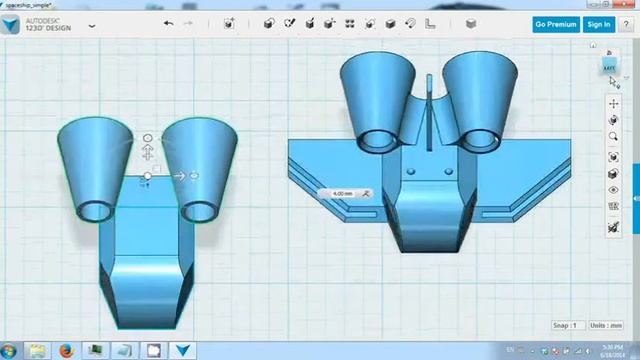Open the Units: mm setting
The width and height of the screenshot is (640, 360).
click(606, 325)
